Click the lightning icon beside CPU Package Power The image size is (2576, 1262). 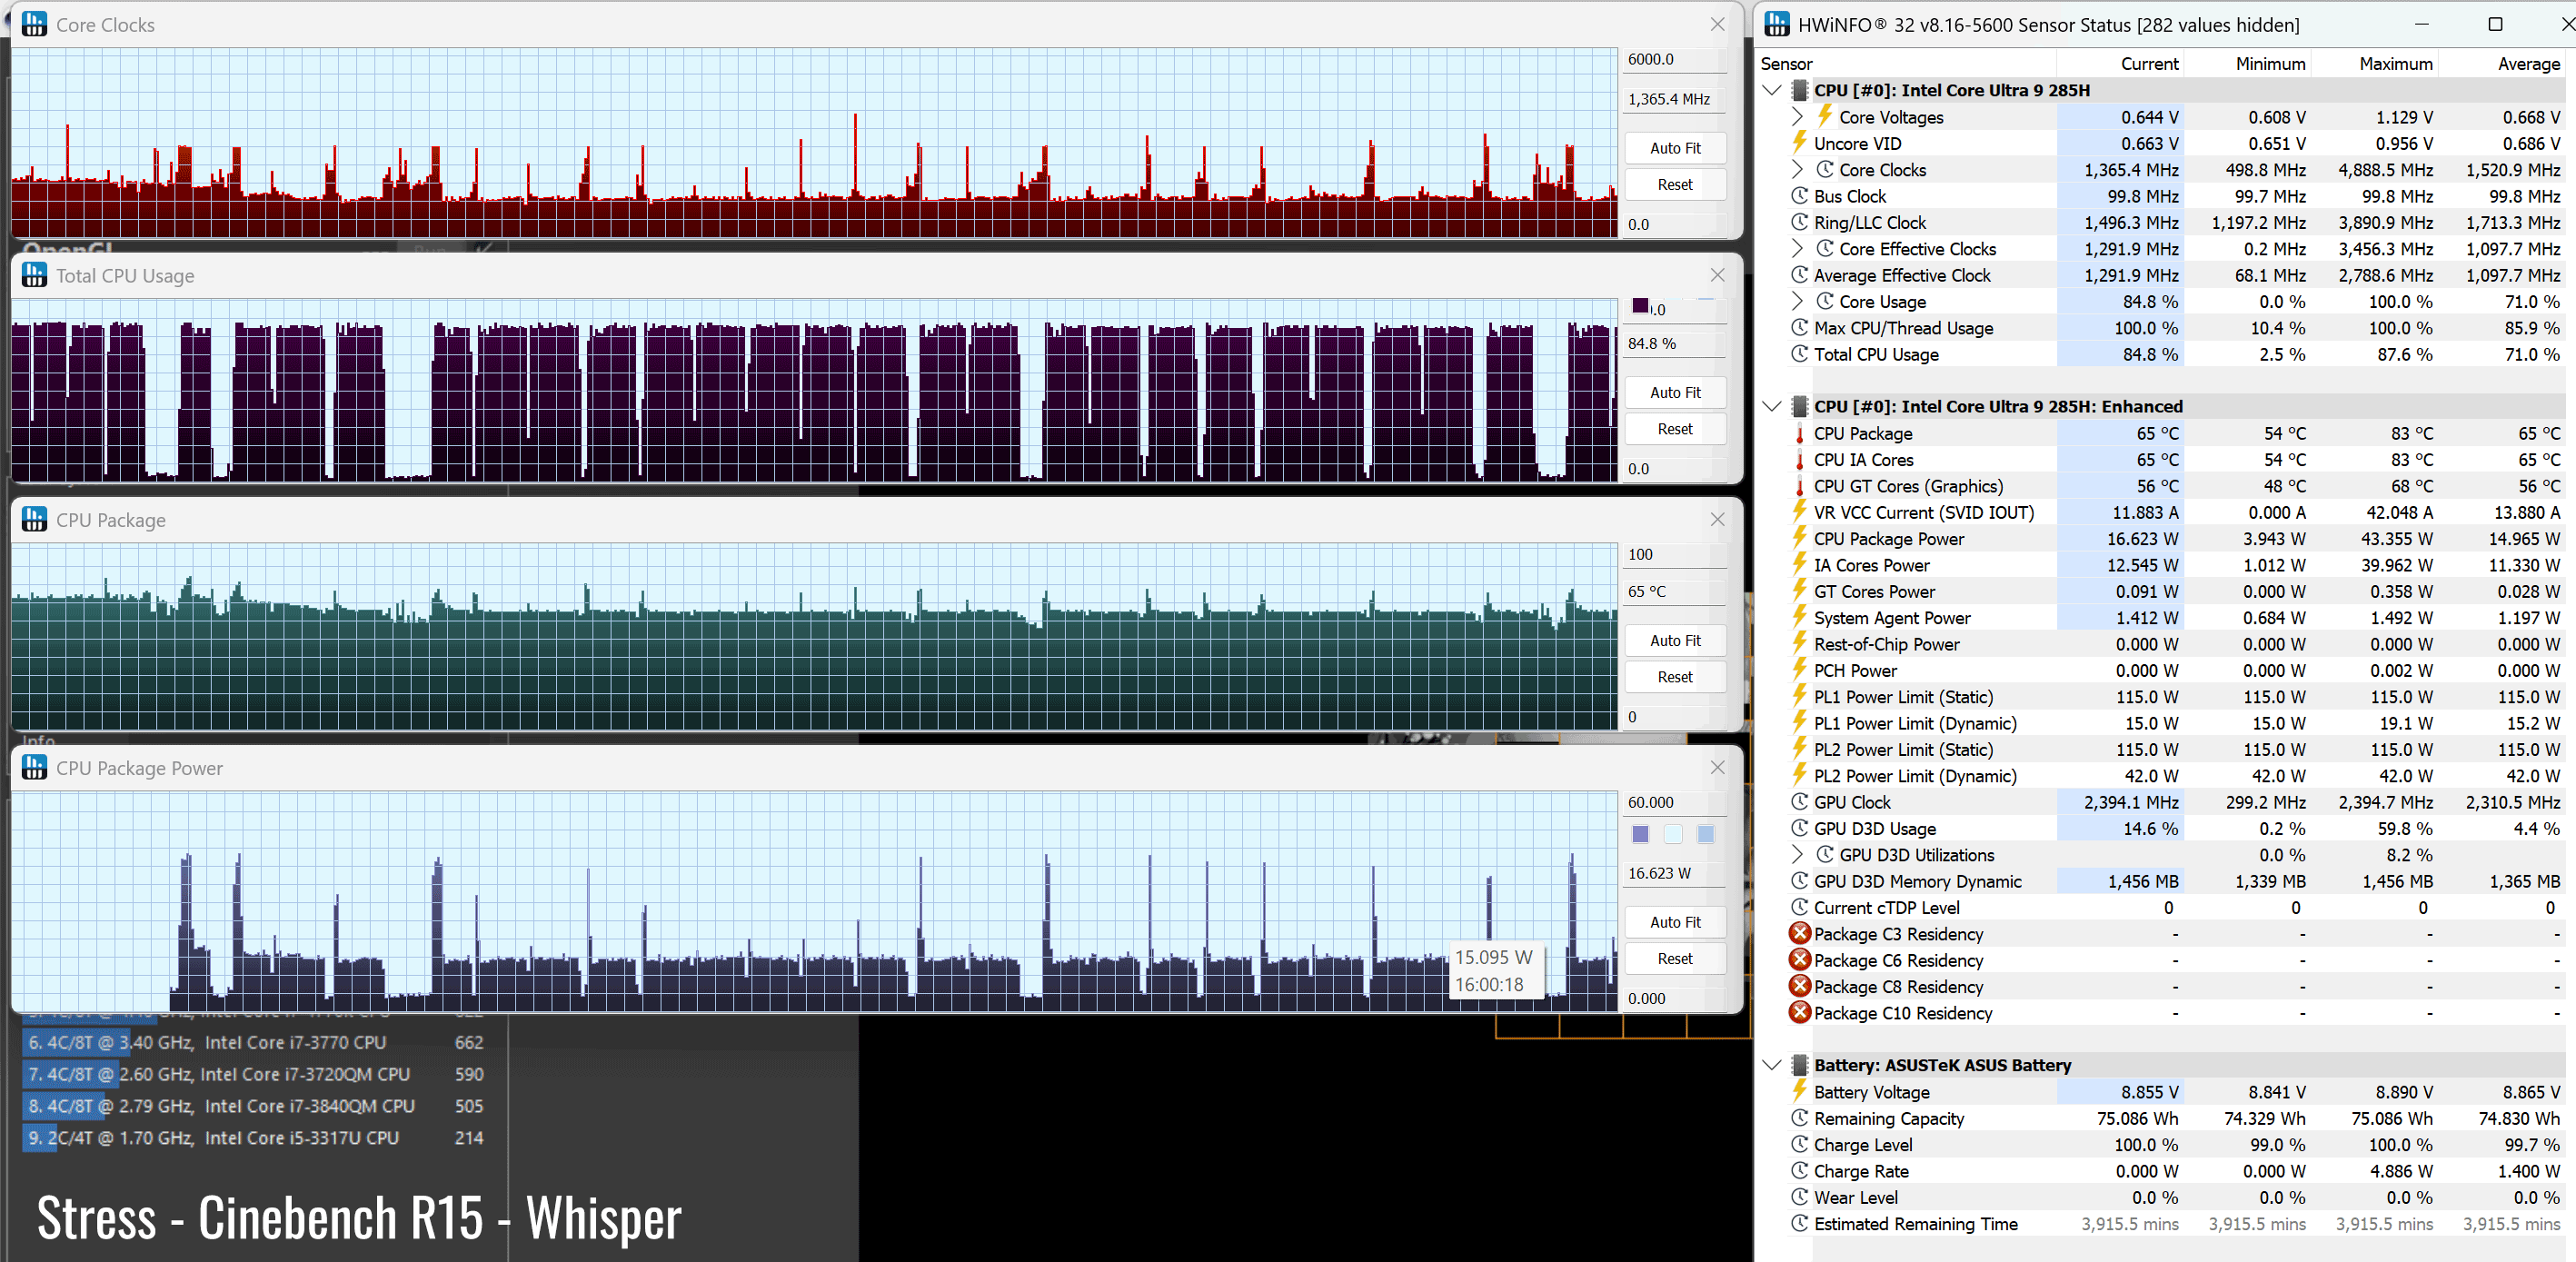1799,538
